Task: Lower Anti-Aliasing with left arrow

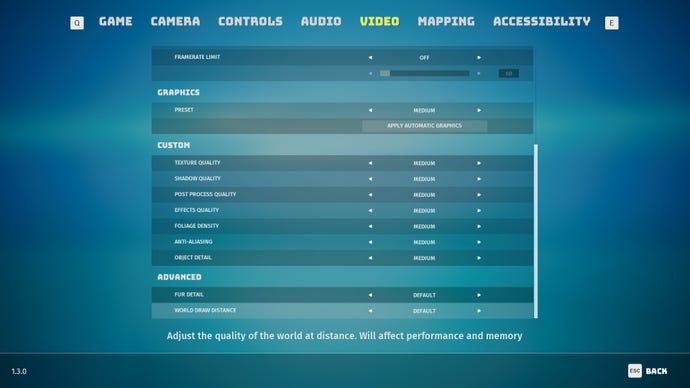Action: [x=370, y=242]
